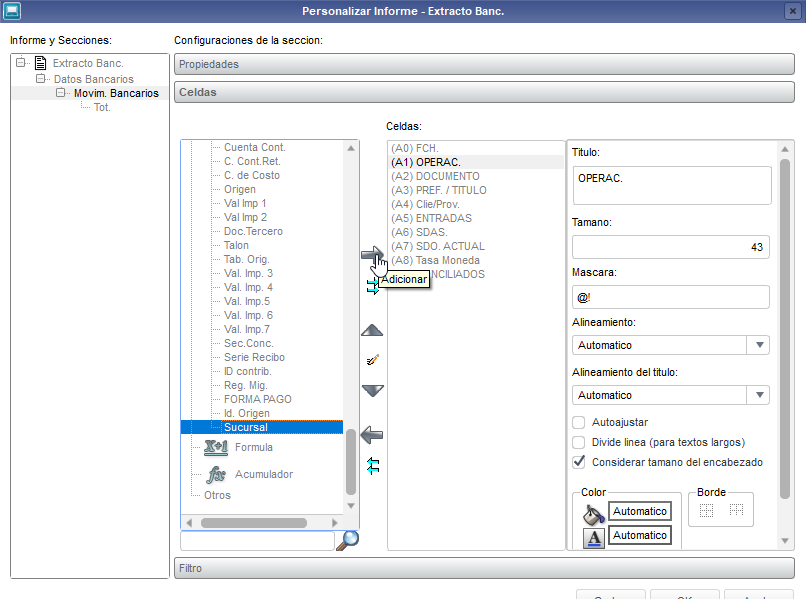
Task: Click the properties panel scrollbar thumb
Action: (784, 329)
